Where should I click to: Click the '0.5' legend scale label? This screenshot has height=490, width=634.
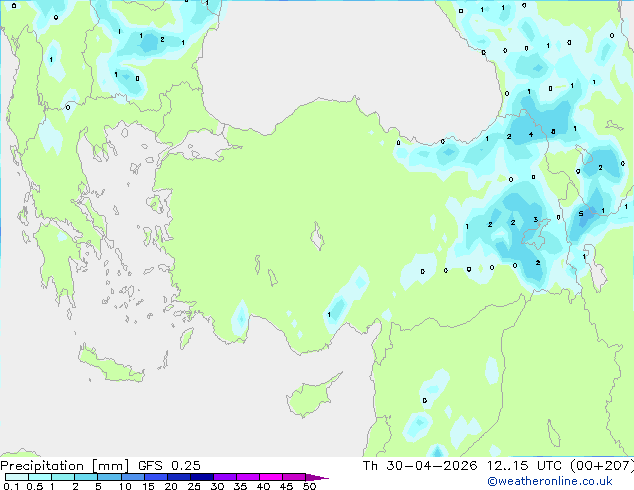tap(34, 486)
